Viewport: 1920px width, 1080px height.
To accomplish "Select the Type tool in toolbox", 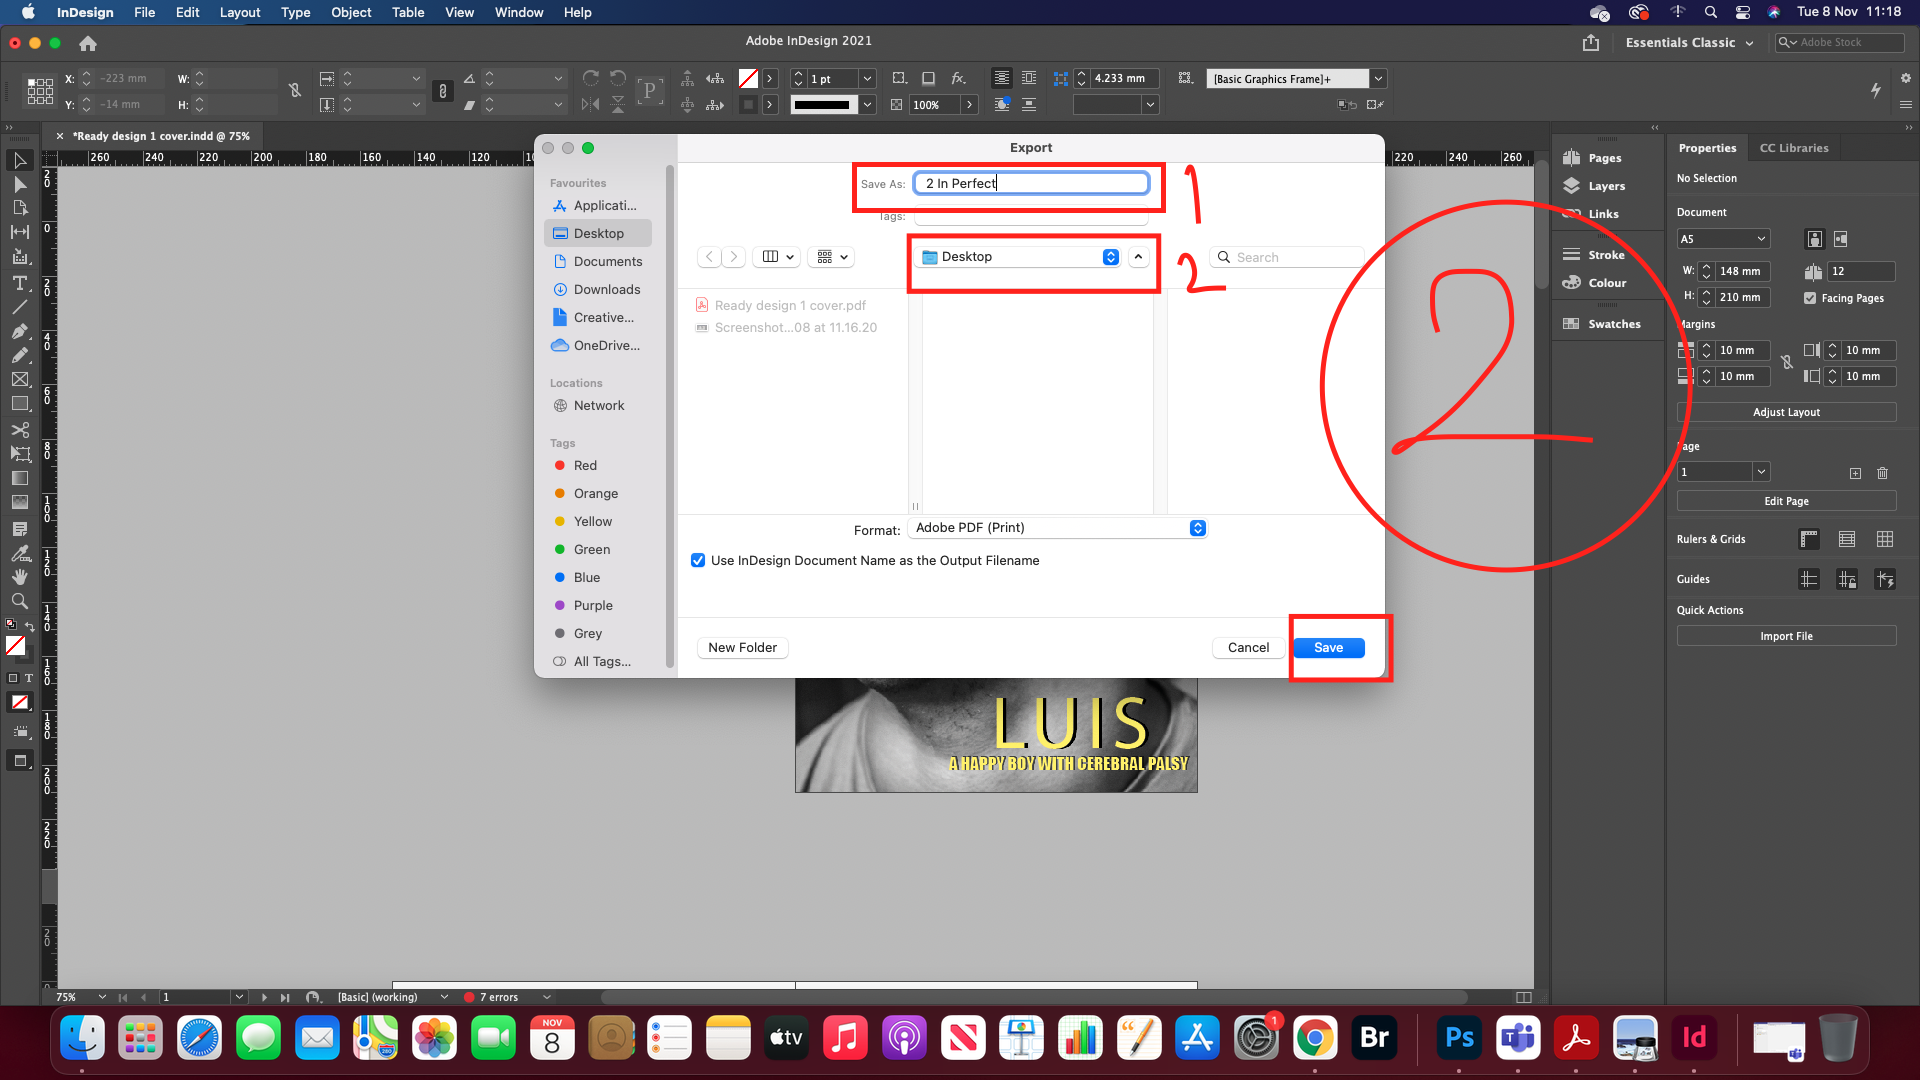I will pos(19,283).
